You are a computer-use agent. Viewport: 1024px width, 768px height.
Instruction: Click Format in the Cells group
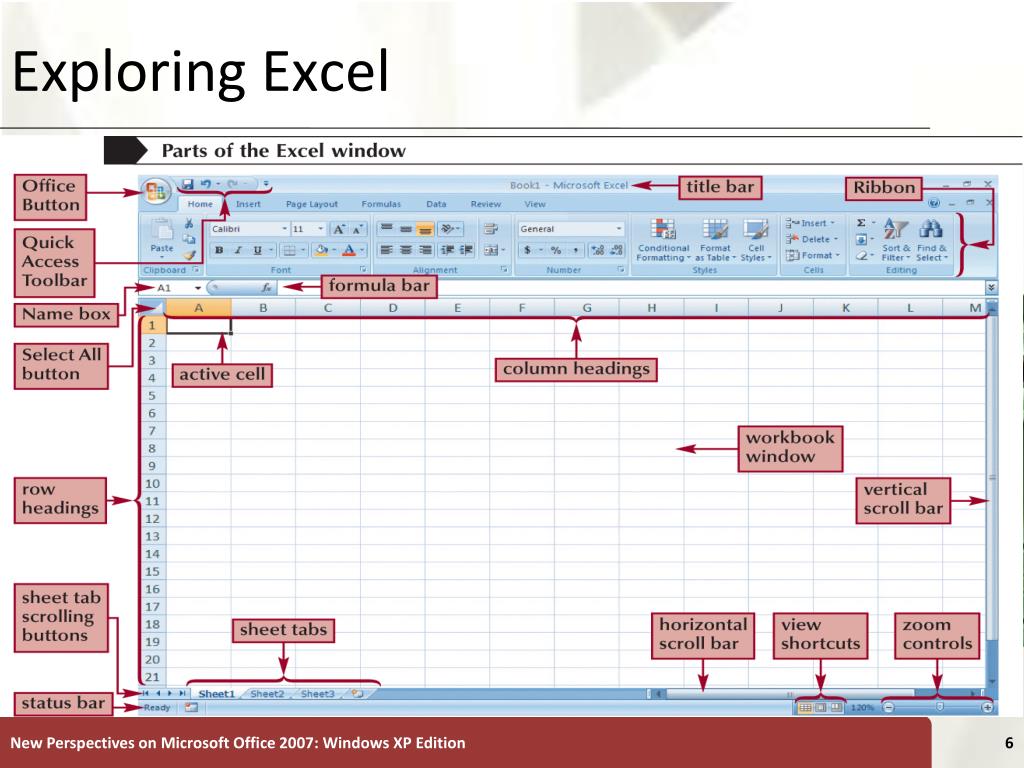tap(813, 255)
